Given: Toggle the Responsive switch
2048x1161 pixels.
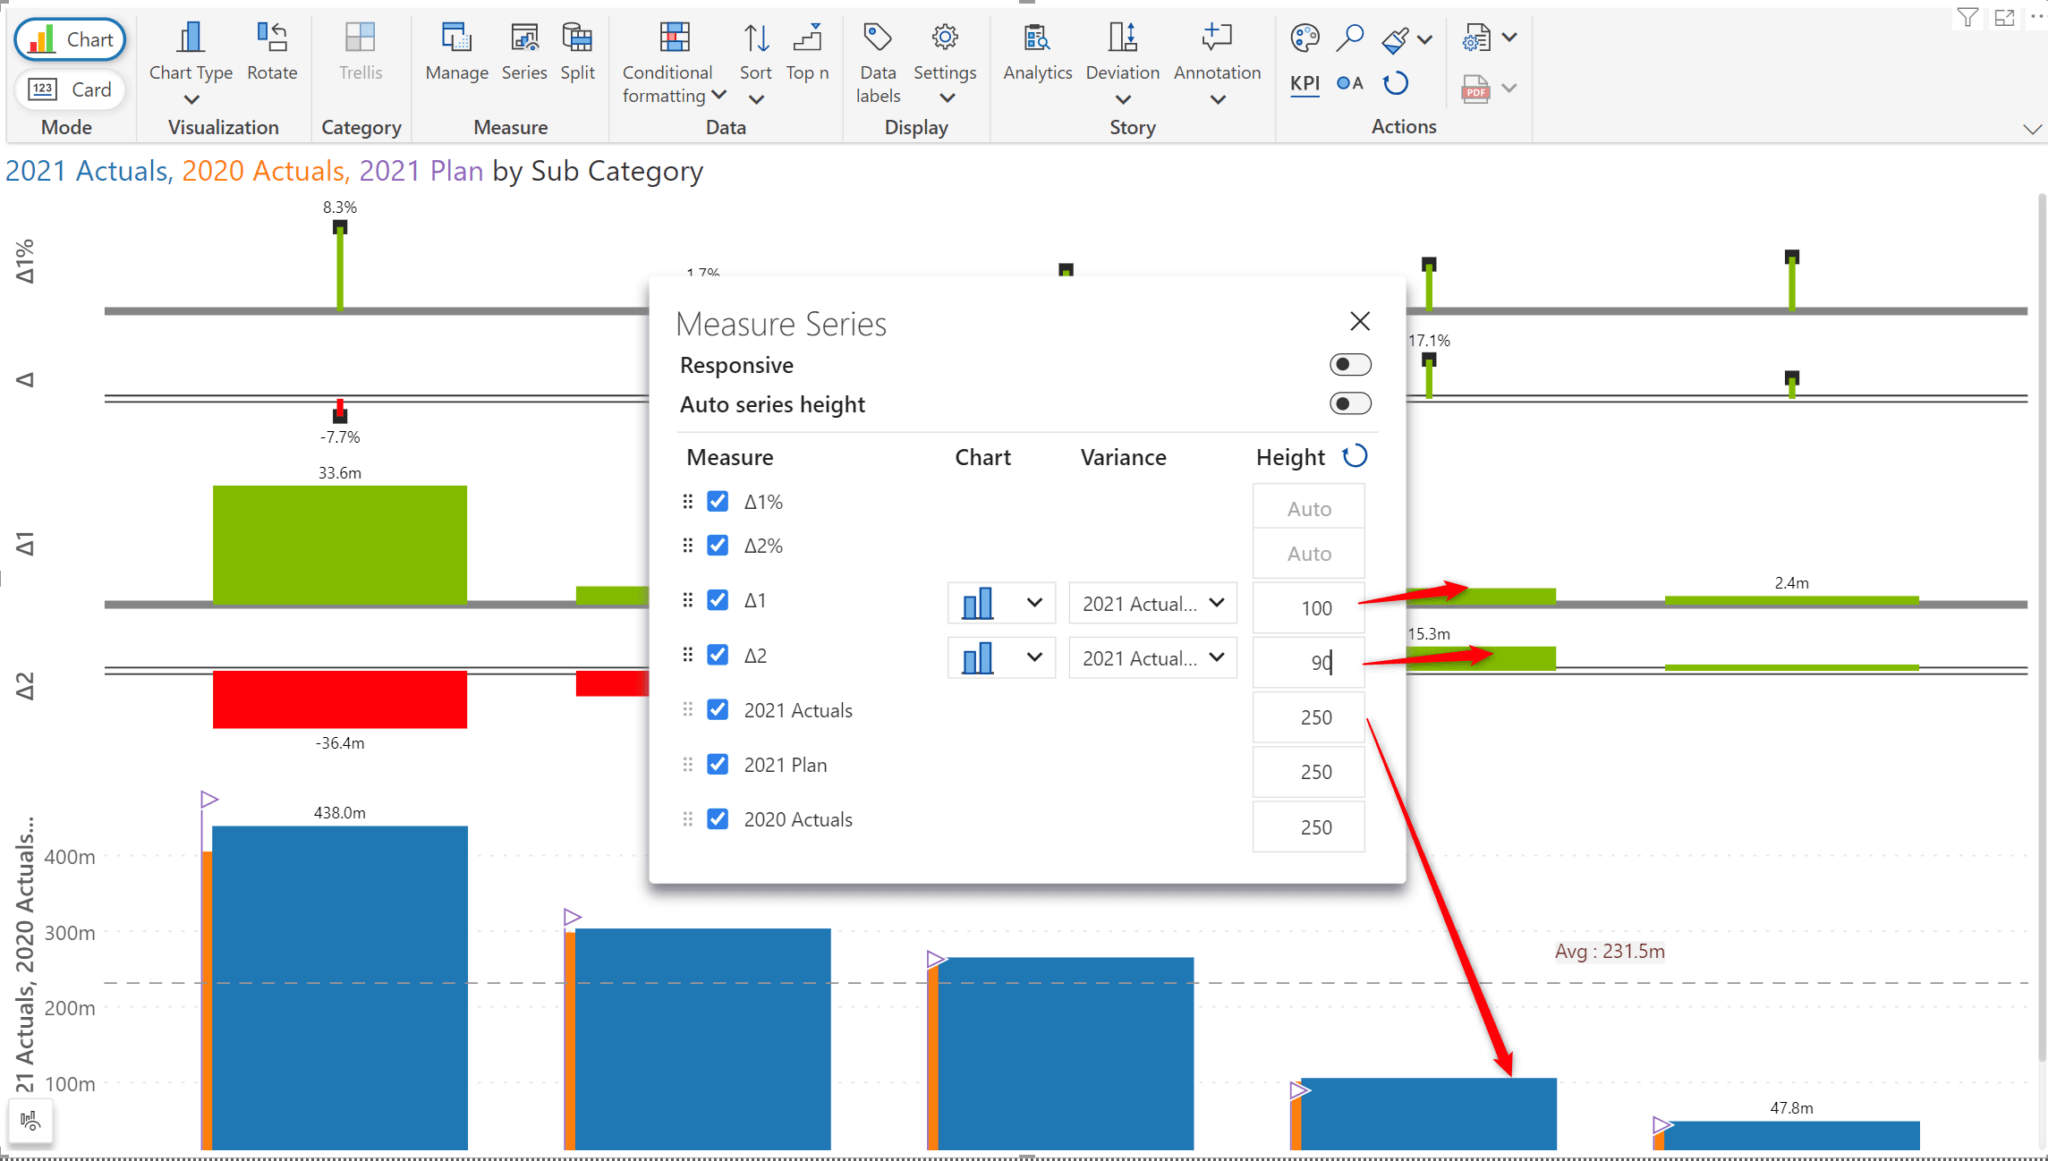Looking at the screenshot, I should pos(1350,364).
